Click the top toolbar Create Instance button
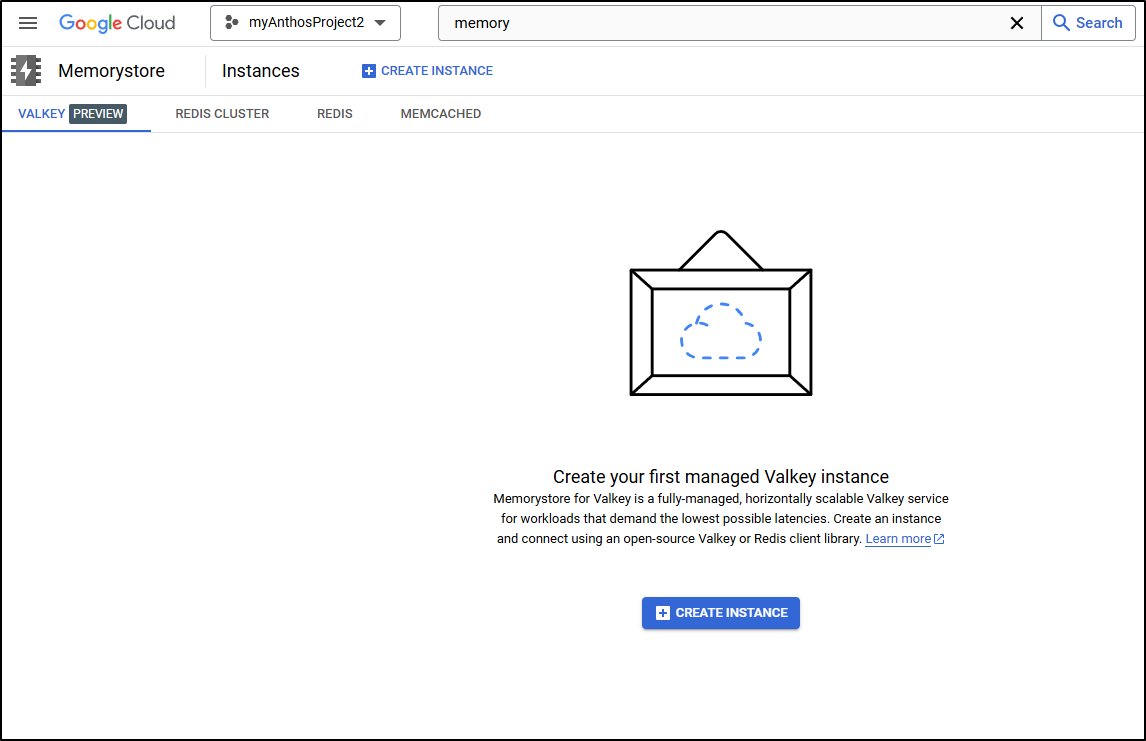 (x=428, y=71)
